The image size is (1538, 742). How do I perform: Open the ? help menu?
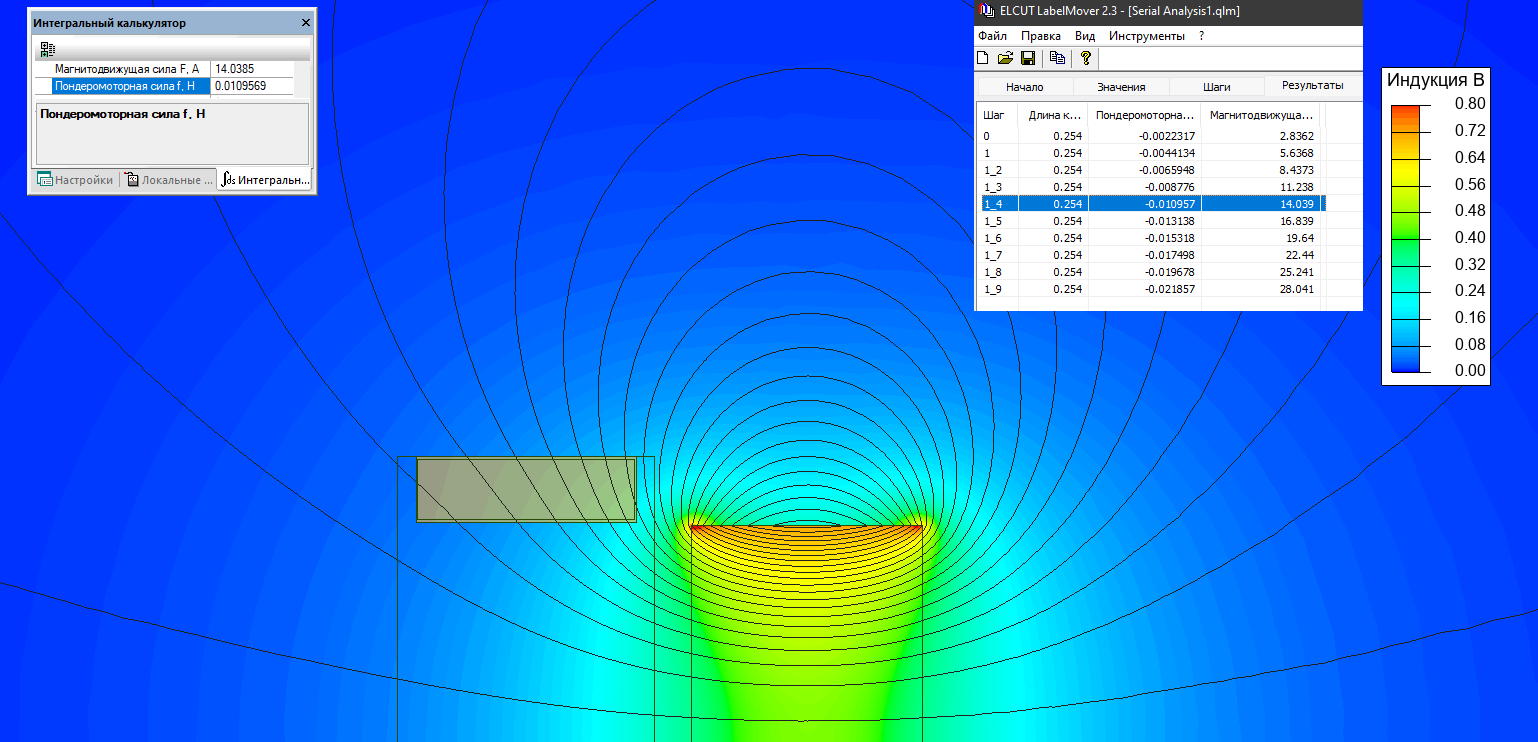pyautogui.click(x=1201, y=36)
